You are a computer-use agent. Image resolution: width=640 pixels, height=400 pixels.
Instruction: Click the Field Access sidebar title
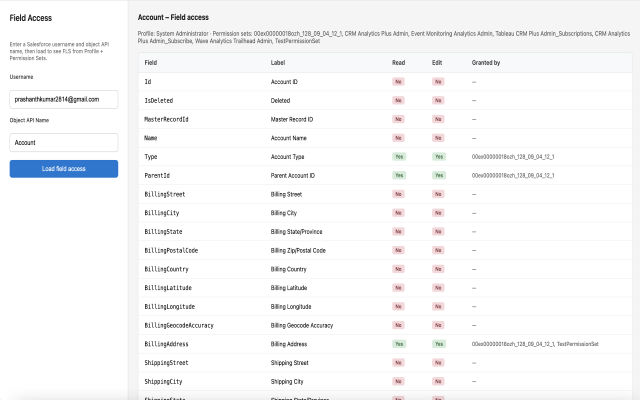[x=31, y=18]
